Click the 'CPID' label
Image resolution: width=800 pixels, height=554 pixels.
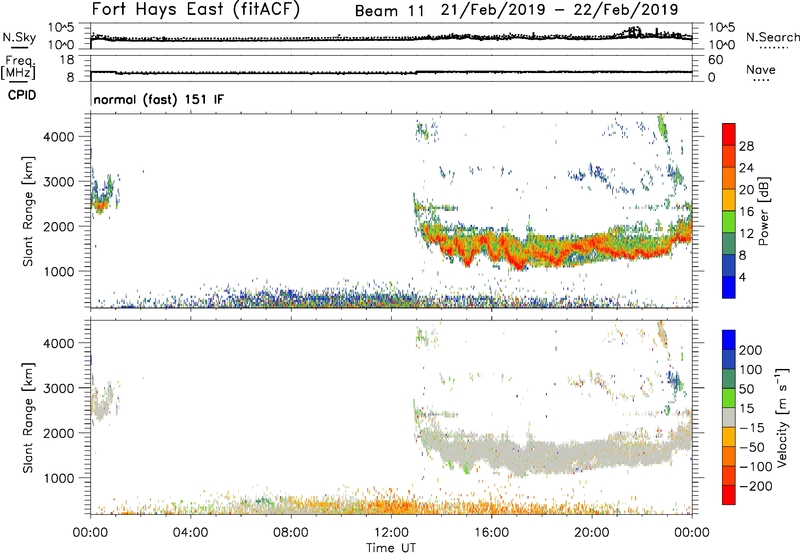point(22,95)
